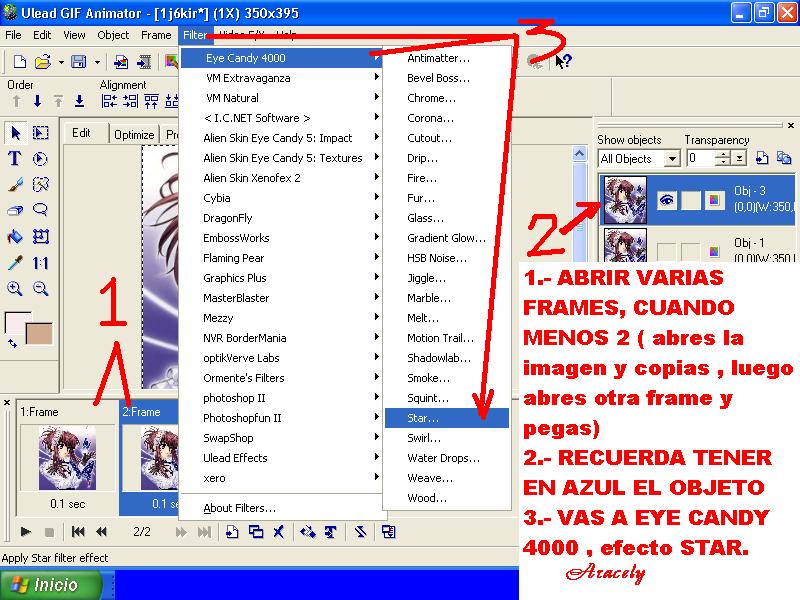Click the Transparency value stepper arrows
Screen dimensions: 800x600
723,158
